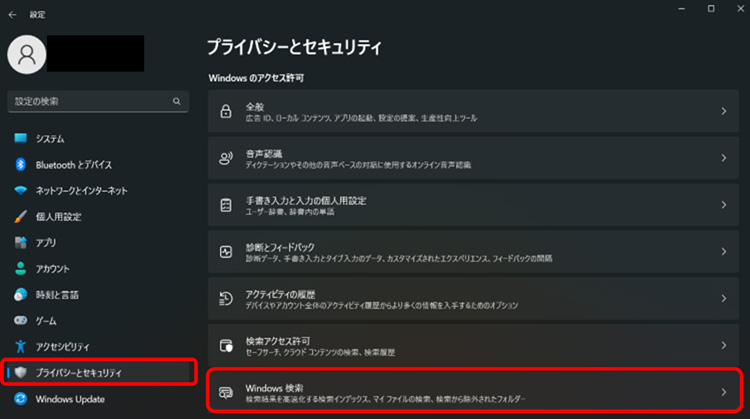Expand 音声認識 using its chevron
The image size is (750, 419).
click(724, 158)
